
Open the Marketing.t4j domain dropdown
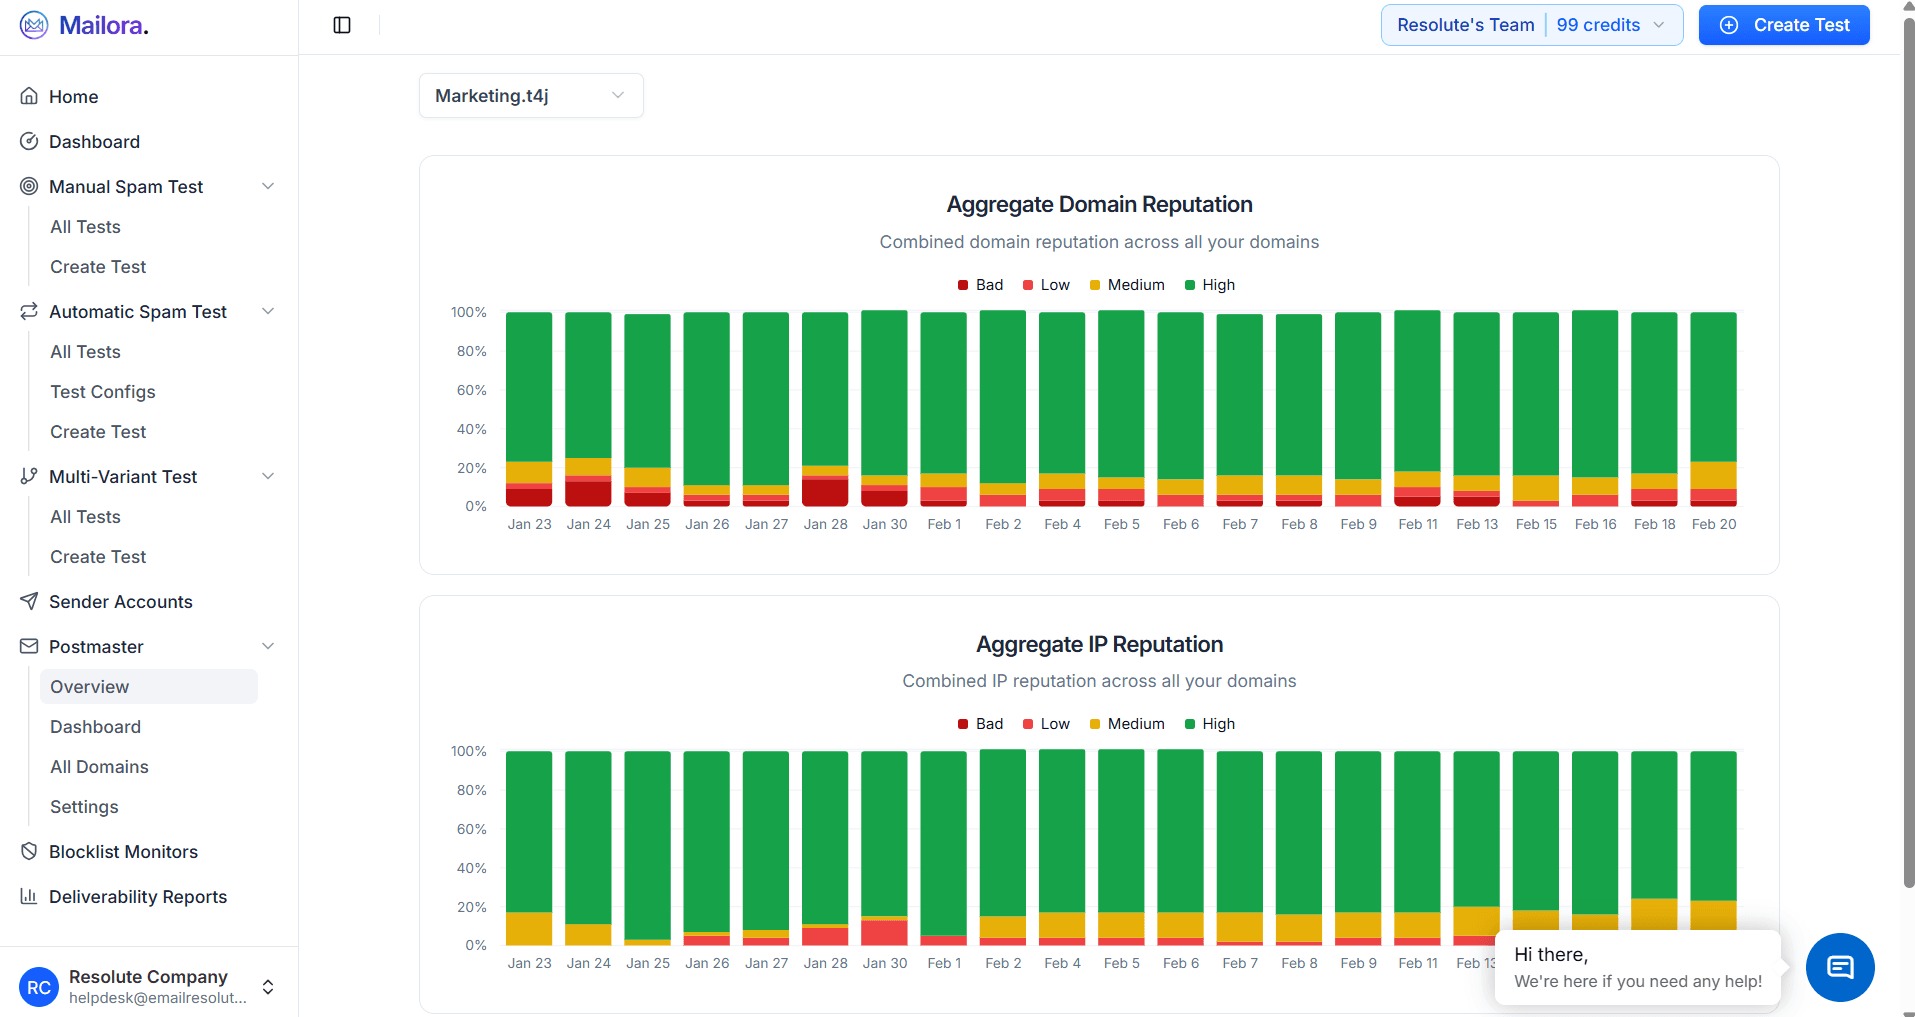click(531, 95)
